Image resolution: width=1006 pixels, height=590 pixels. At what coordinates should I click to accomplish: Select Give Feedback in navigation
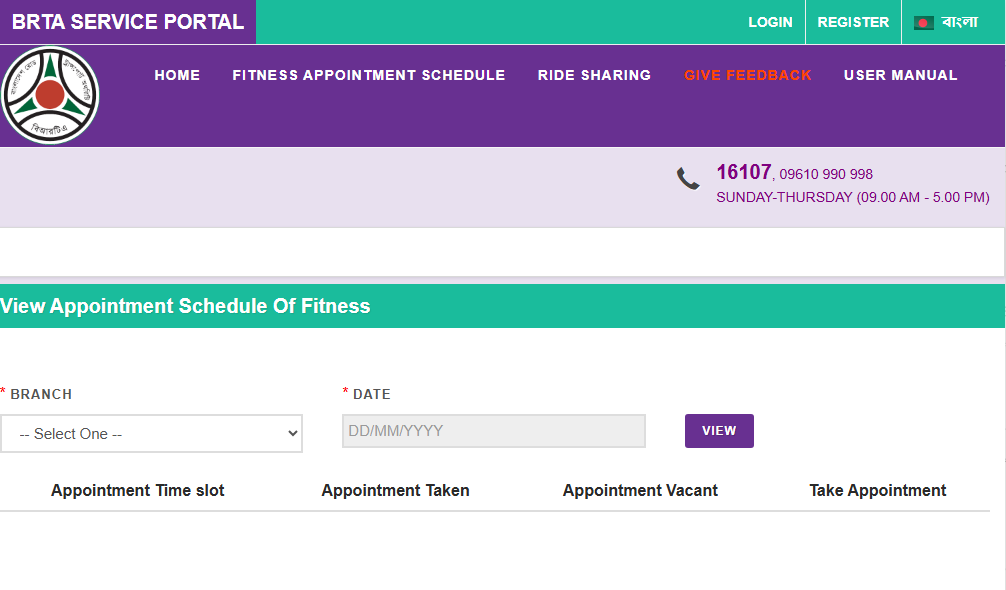tap(748, 75)
